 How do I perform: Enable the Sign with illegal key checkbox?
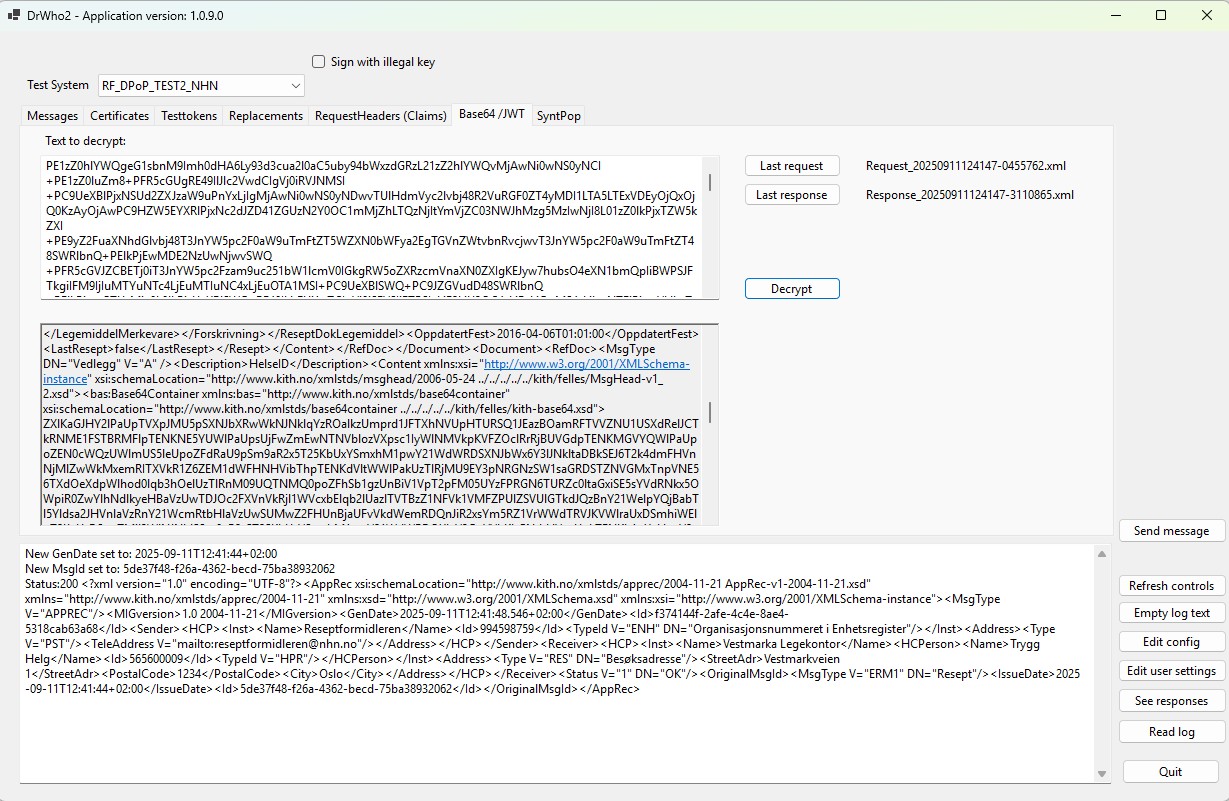coord(318,61)
